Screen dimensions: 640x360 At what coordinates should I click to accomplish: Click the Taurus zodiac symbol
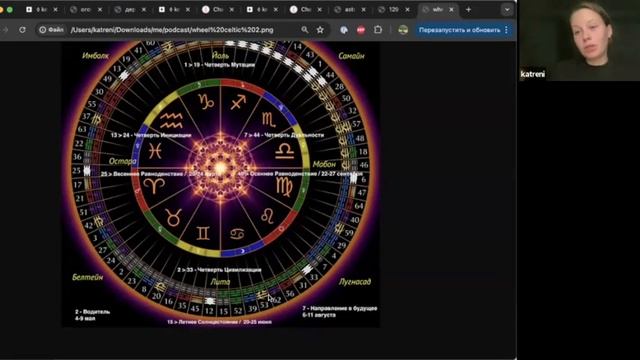[173, 217]
